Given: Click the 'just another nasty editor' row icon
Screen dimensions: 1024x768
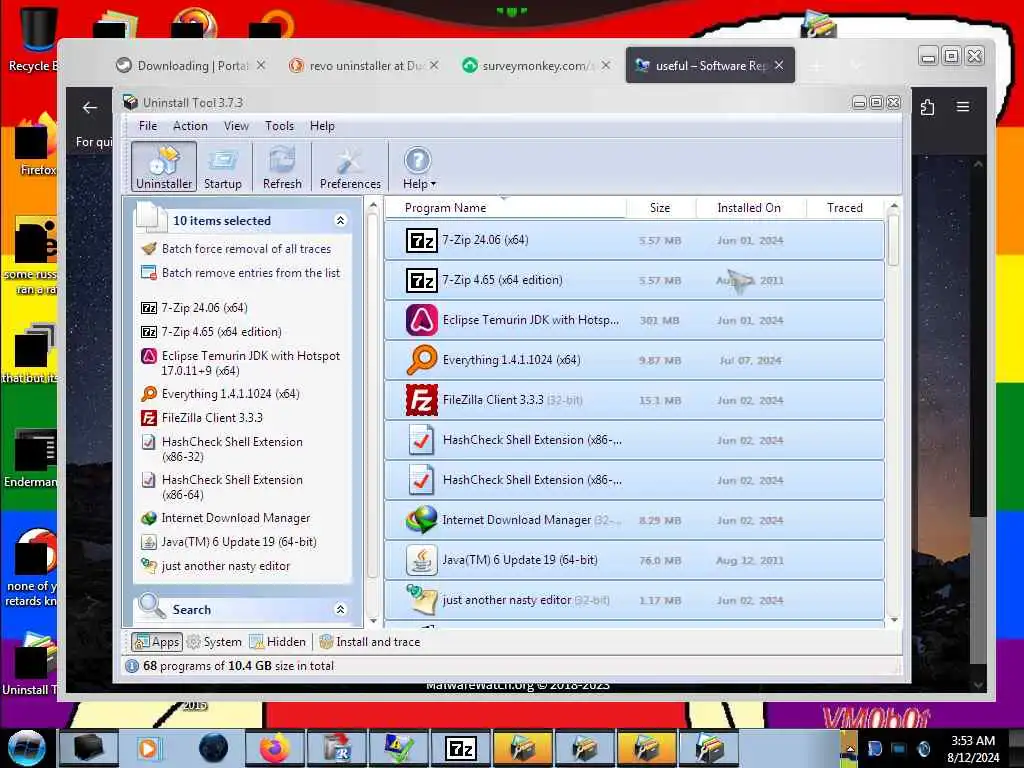Looking at the screenshot, I should [421, 600].
